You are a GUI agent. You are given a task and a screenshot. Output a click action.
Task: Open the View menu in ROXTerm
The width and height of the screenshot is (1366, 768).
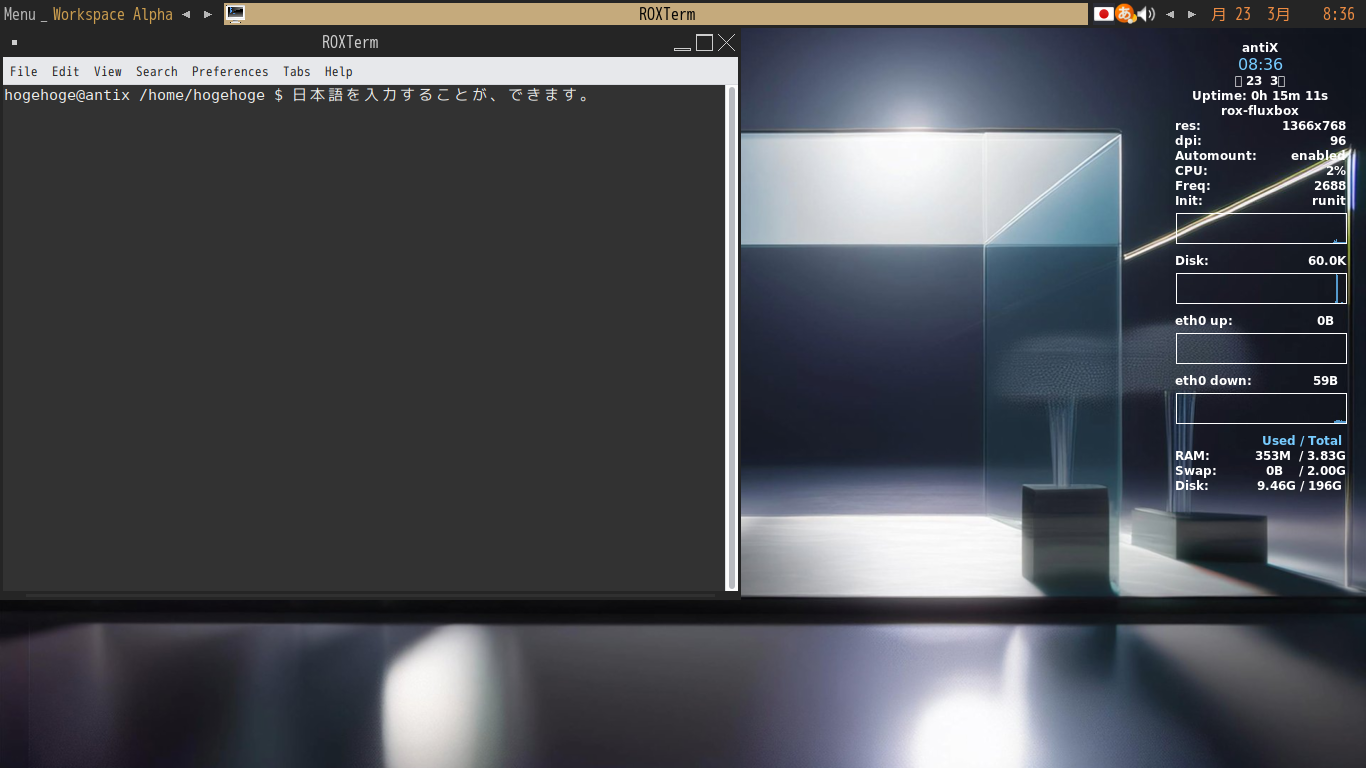[108, 71]
